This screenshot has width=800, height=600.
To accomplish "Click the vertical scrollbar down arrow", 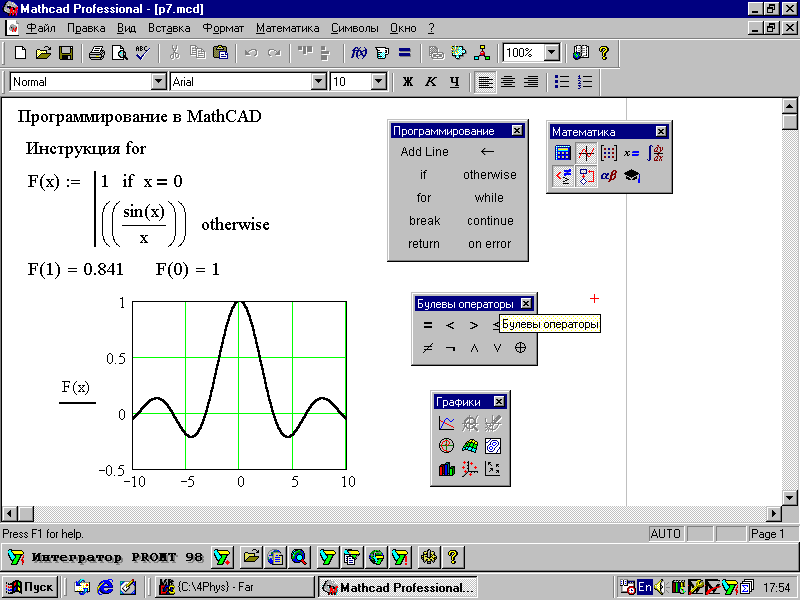I will click(x=789, y=497).
